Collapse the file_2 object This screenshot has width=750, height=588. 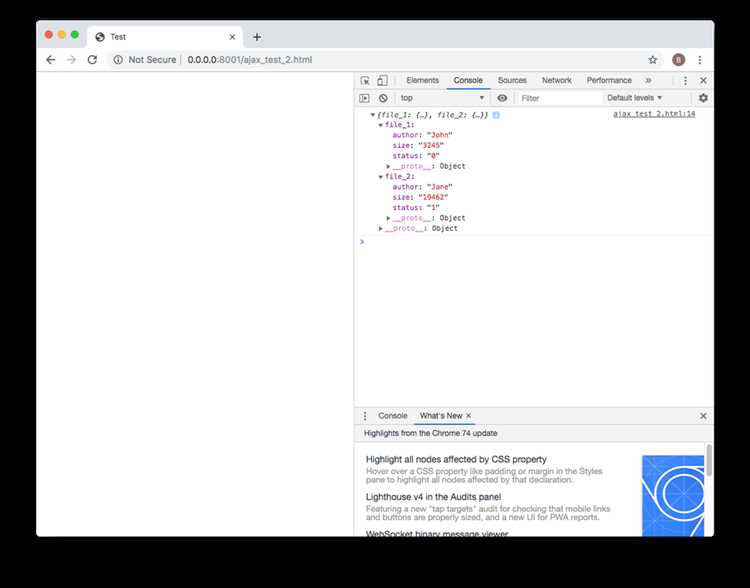[381, 177]
